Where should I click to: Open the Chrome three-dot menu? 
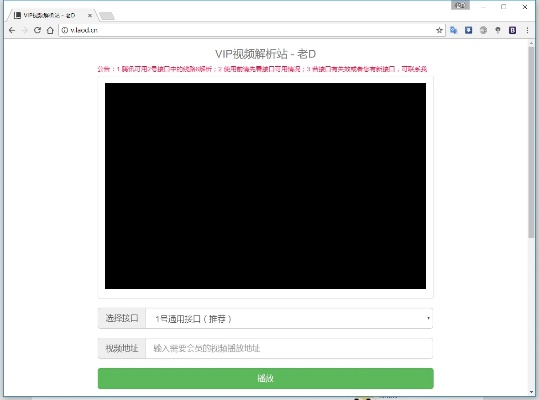527,30
